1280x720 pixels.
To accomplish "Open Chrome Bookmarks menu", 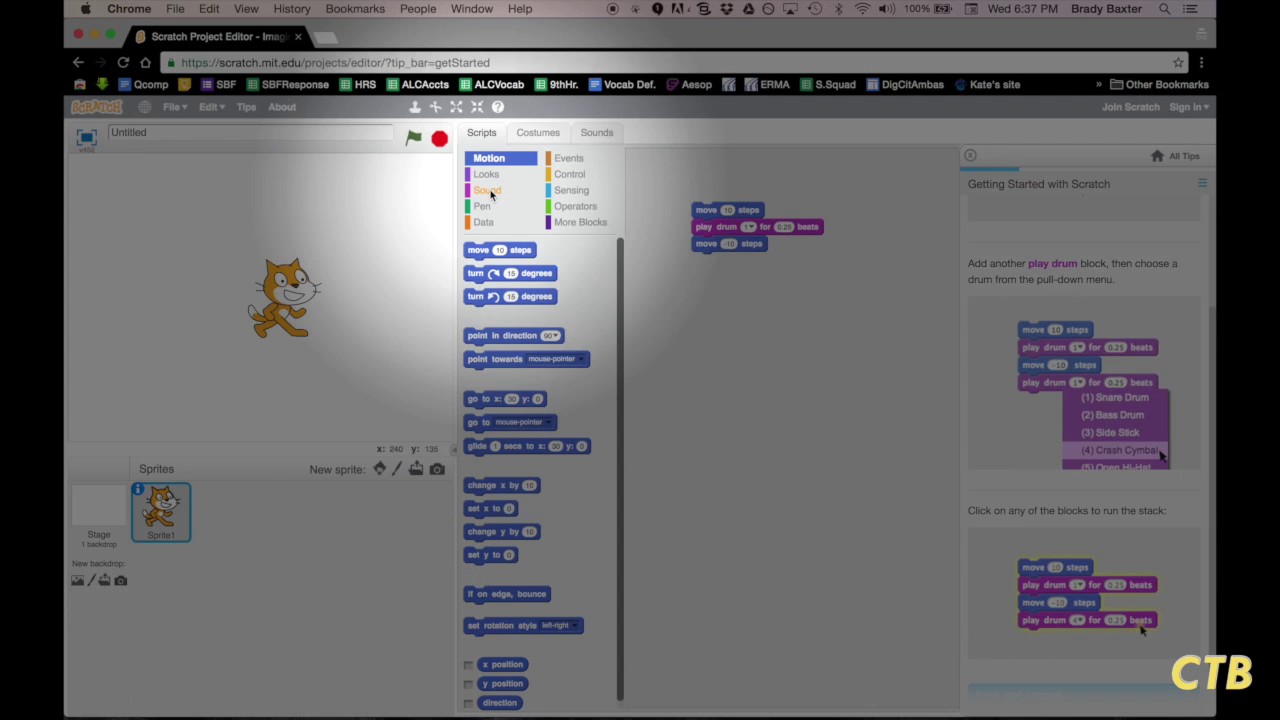I will coord(355,9).
